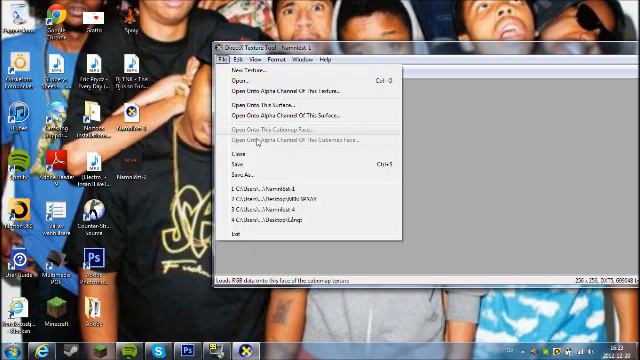Open the Windows Start menu
The height and width of the screenshot is (360, 640).
tap(13, 351)
